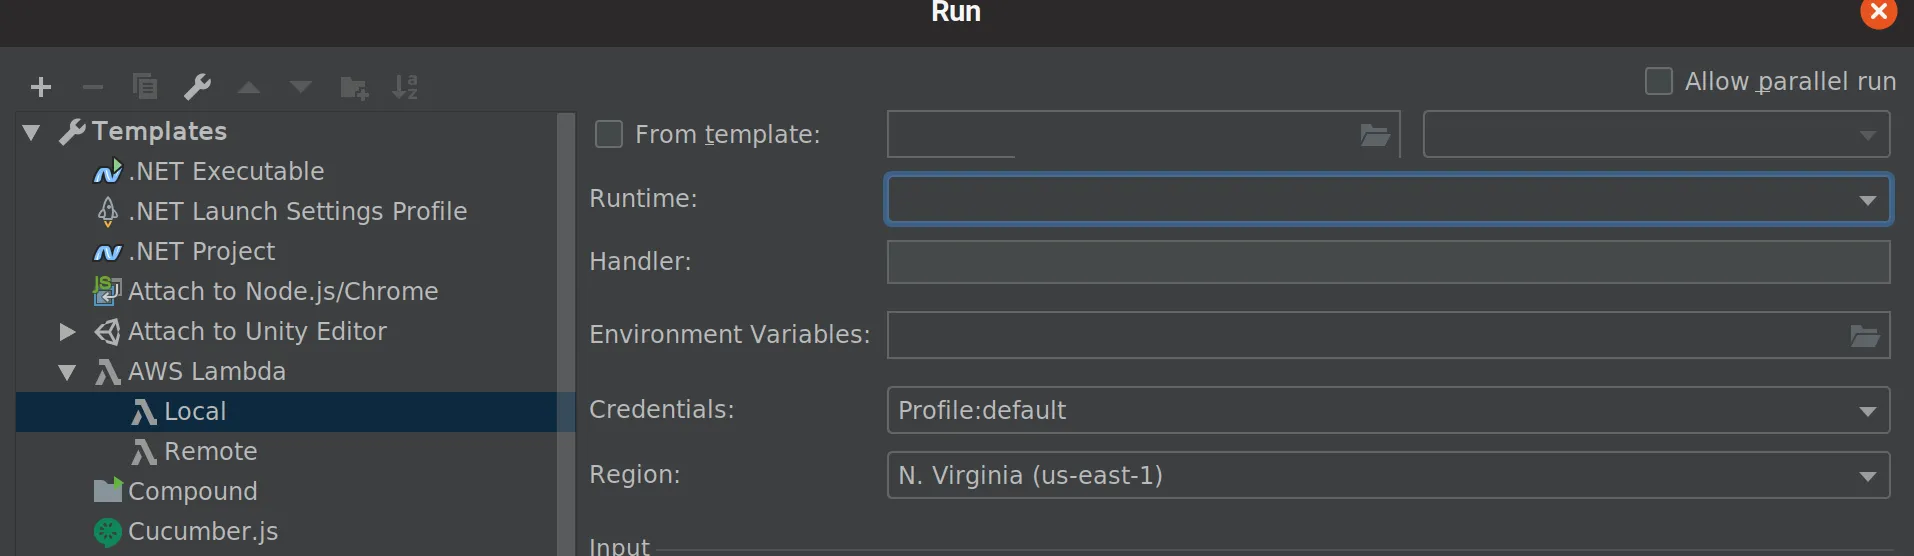
Task: Enable the Allow parallel run checkbox
Action: 1659,81
